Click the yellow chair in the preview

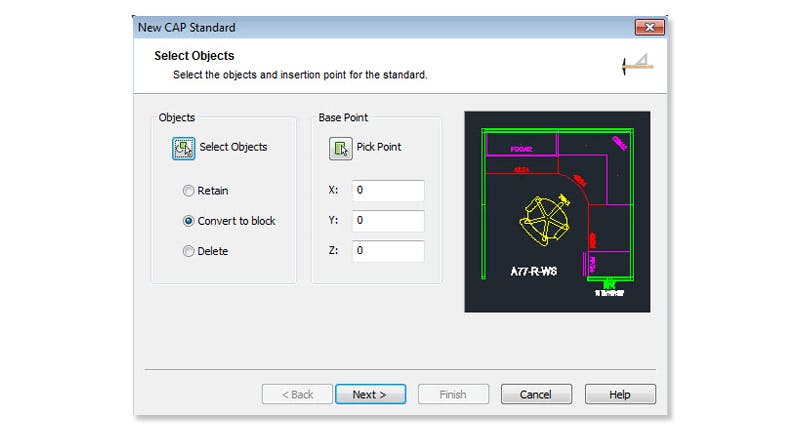point(544,220)
